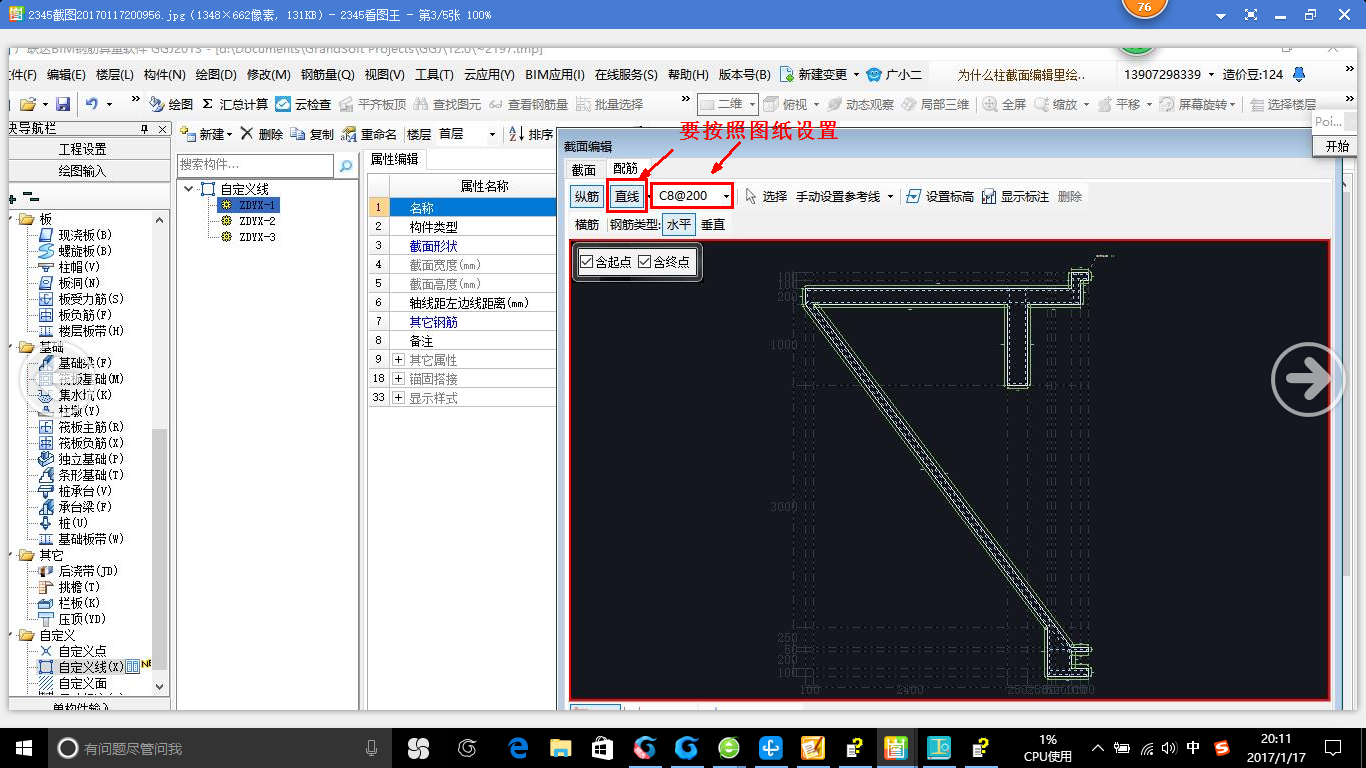Select ZDYX-2 in component tree

[257, 221]
